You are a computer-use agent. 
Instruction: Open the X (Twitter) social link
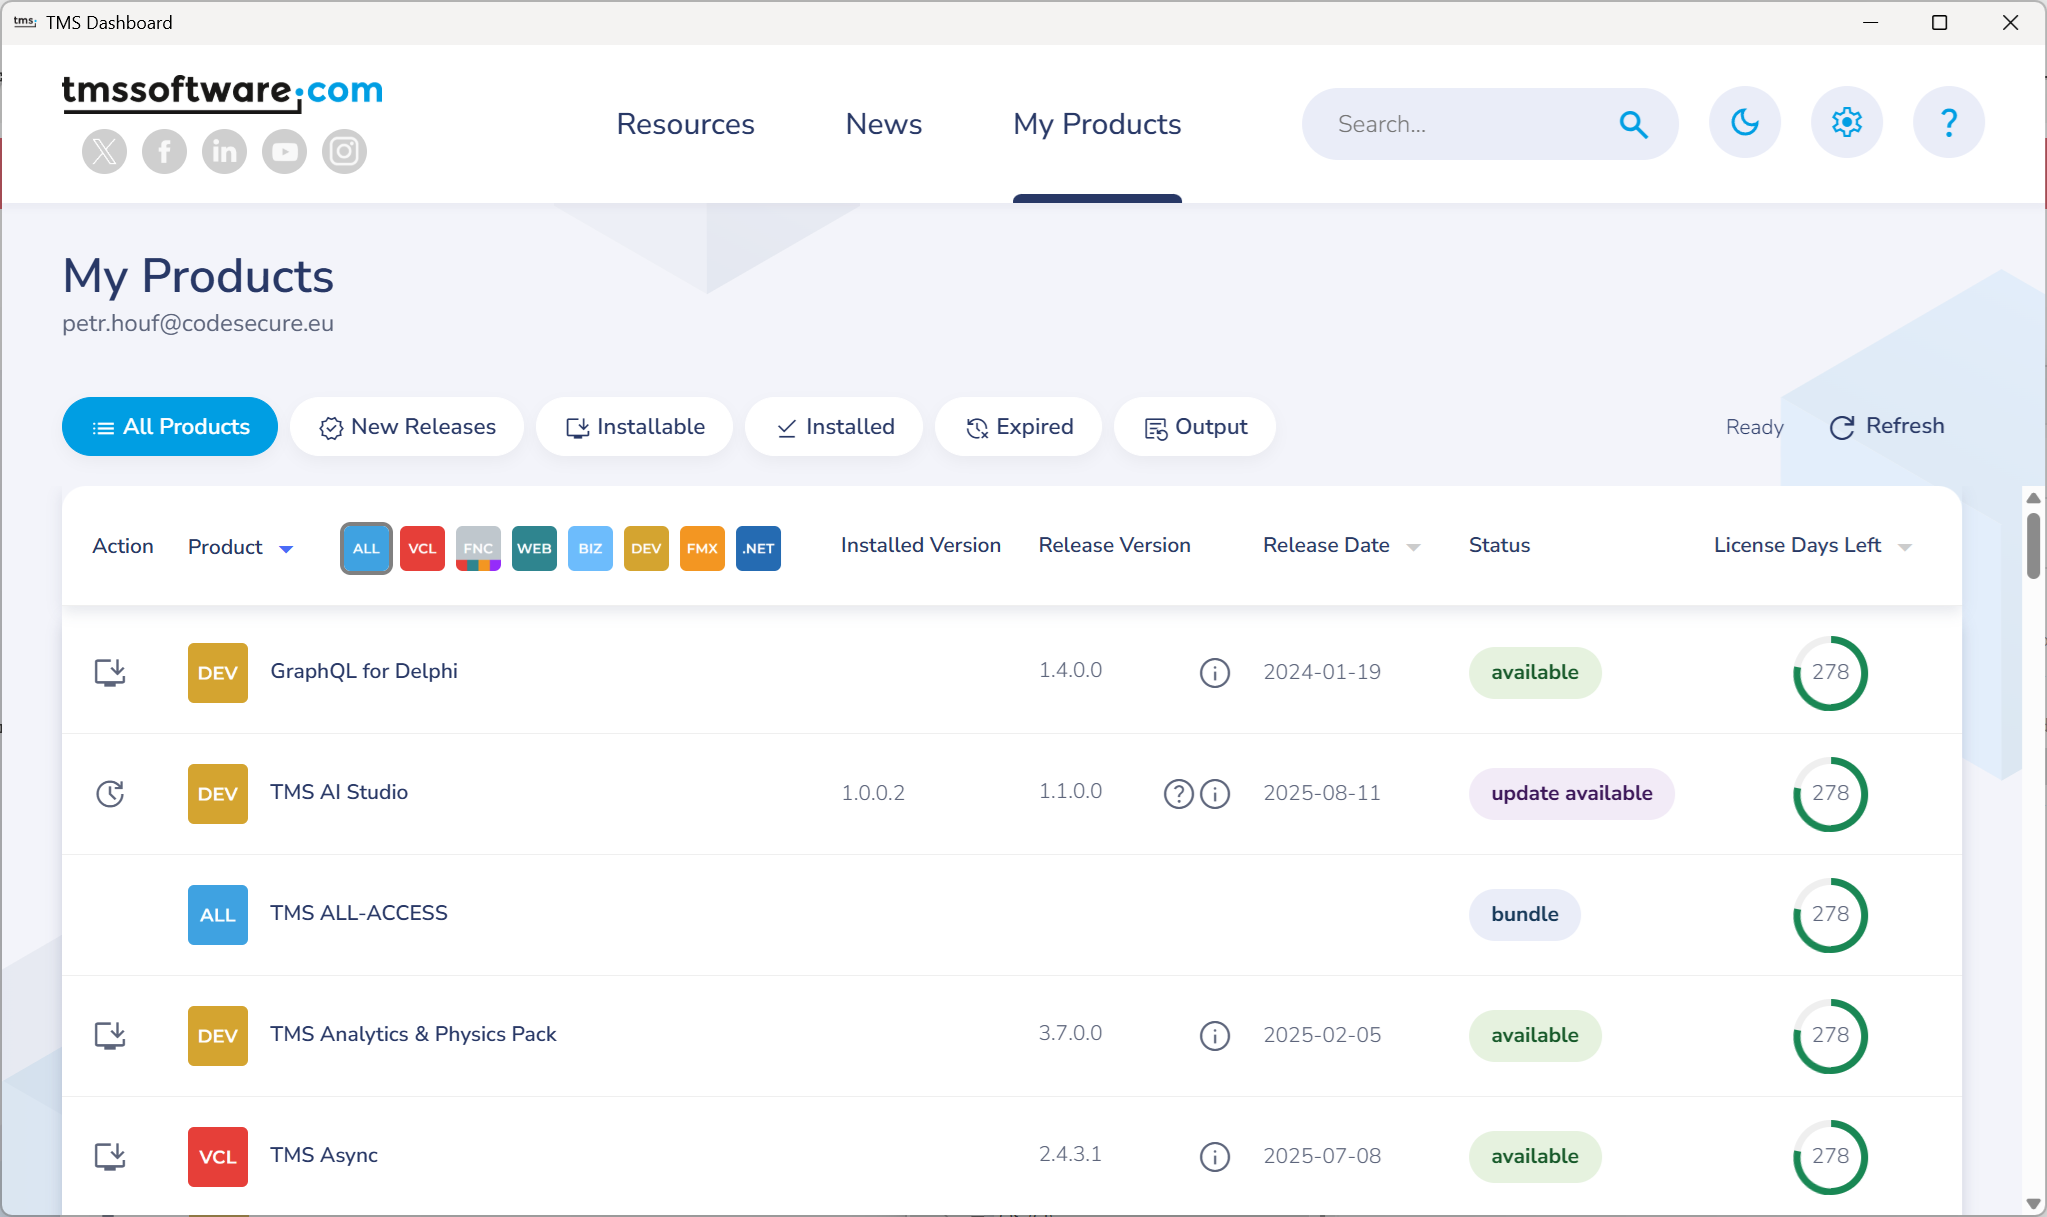coord(104,152)
